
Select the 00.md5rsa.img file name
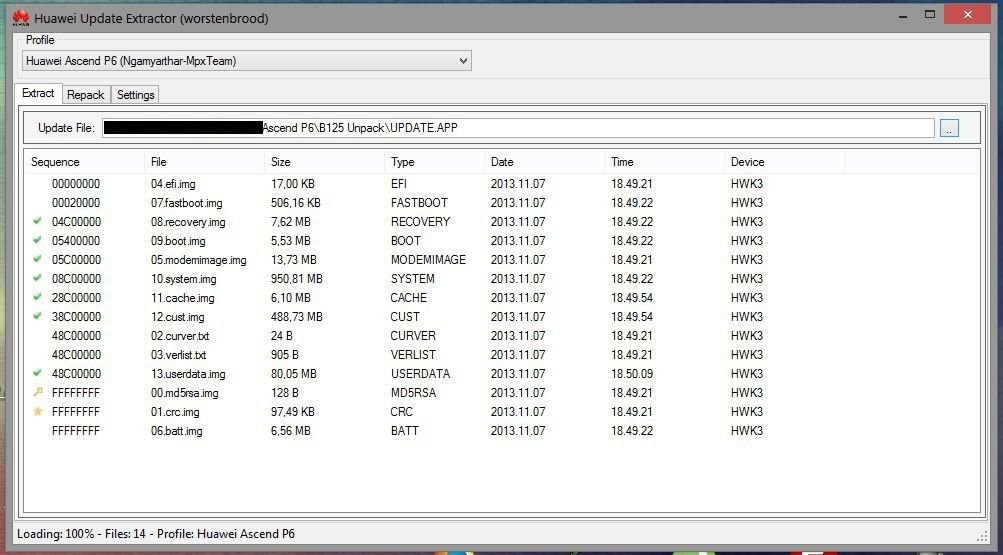click(x=185, y=393)
